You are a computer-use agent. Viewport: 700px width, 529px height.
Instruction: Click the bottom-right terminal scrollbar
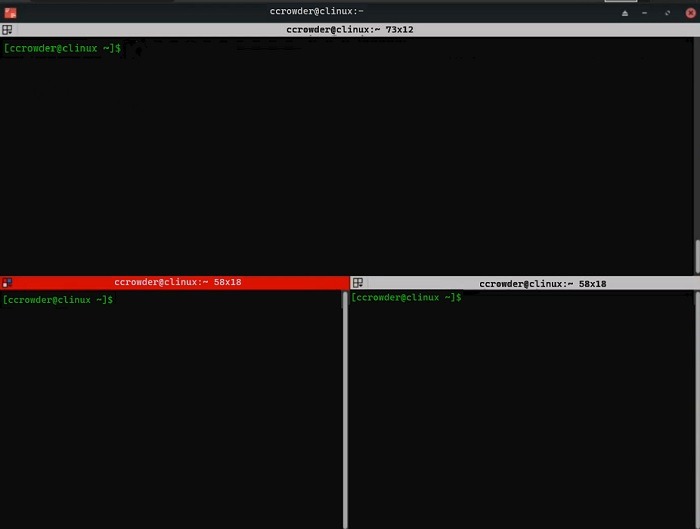click(697, 410)
